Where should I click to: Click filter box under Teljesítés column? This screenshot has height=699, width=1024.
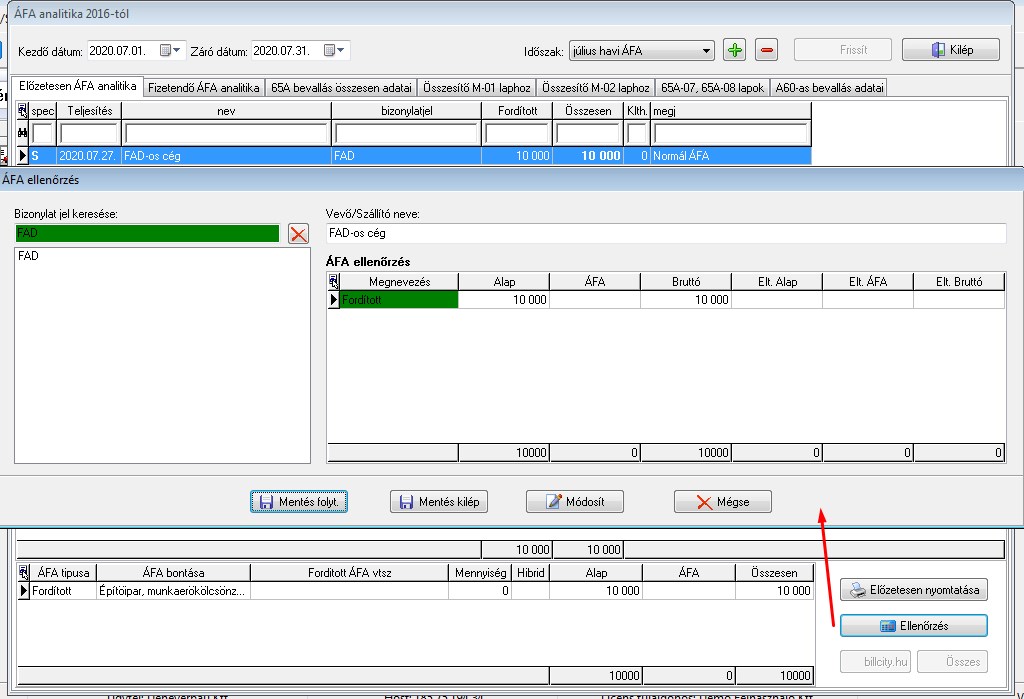click(x=89, y=133)
